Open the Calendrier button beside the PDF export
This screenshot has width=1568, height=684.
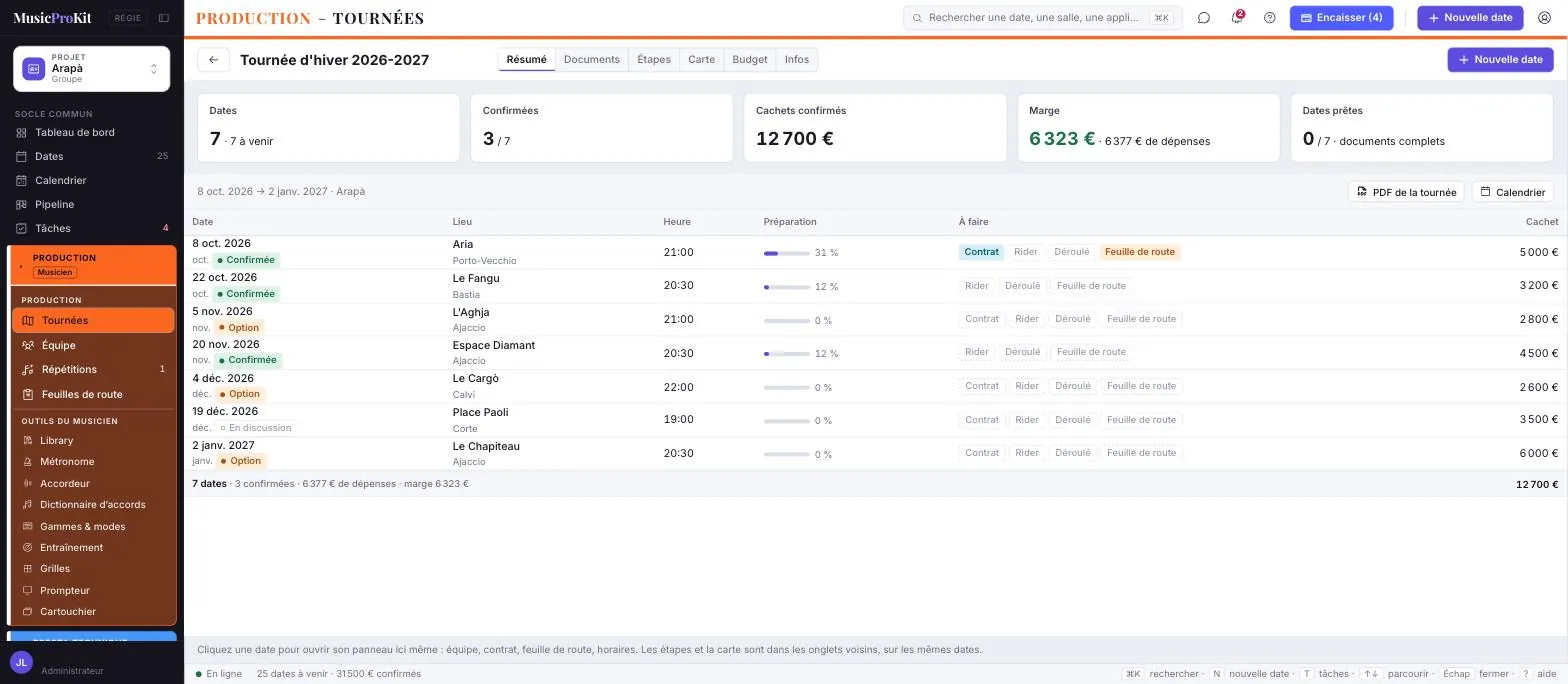click(1512, 192)
